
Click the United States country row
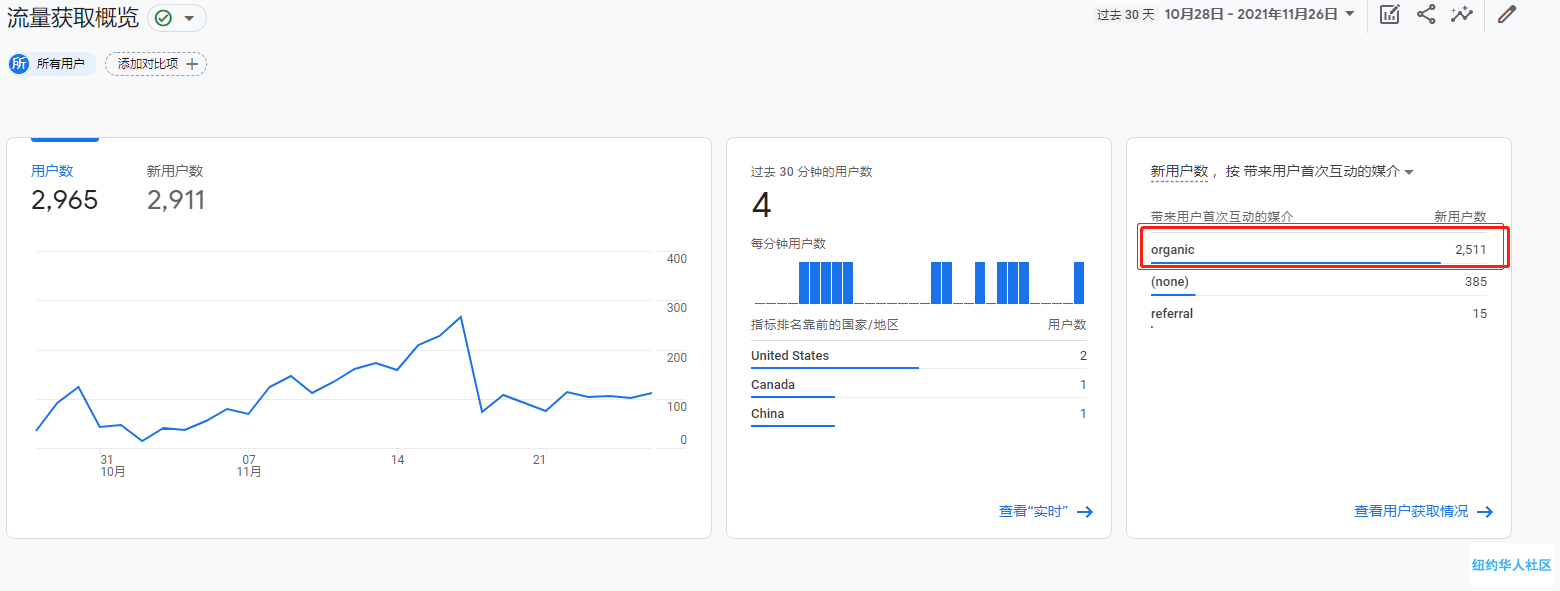[x=918, y=356]
